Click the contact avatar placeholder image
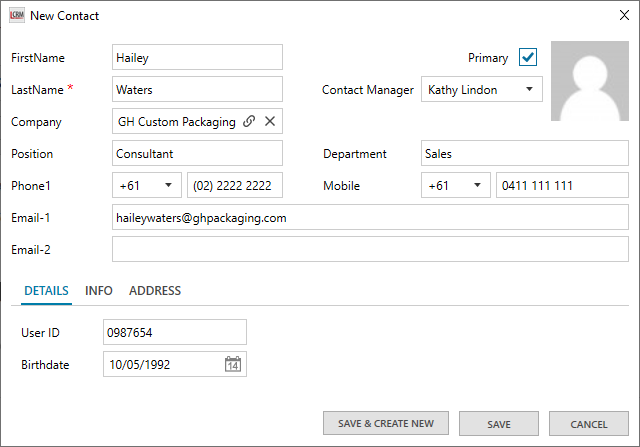Image resolution: width=640 pixels, height=447 pixels. (x=590, y=81)
